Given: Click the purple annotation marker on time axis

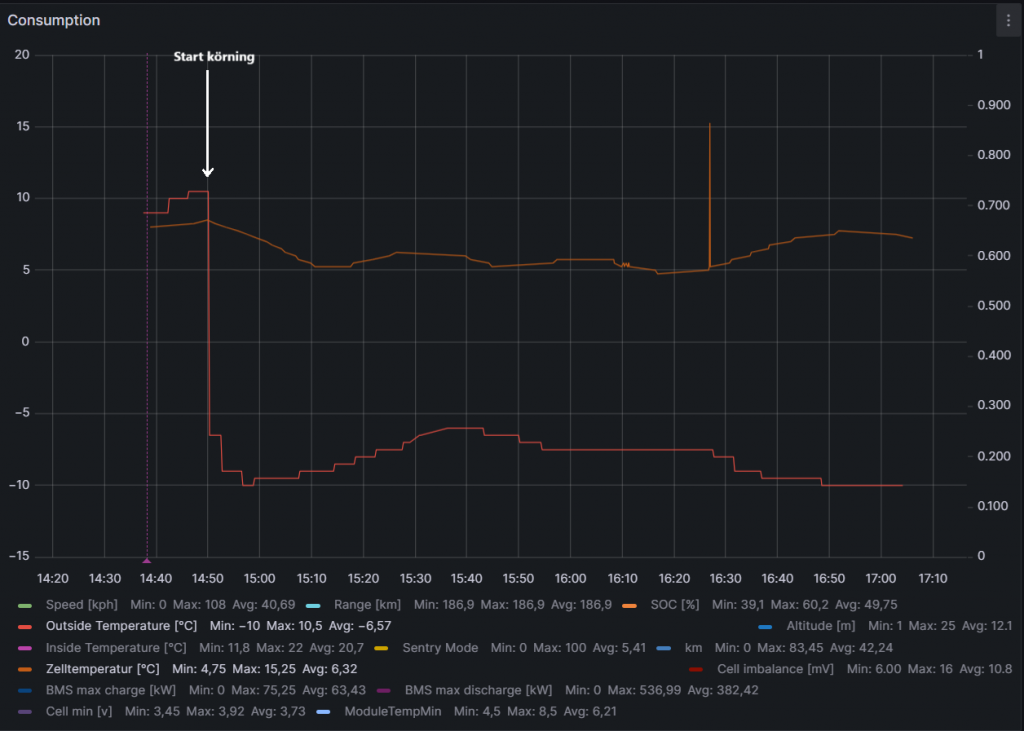Looking at the screenshot, I should pos(147,561).
